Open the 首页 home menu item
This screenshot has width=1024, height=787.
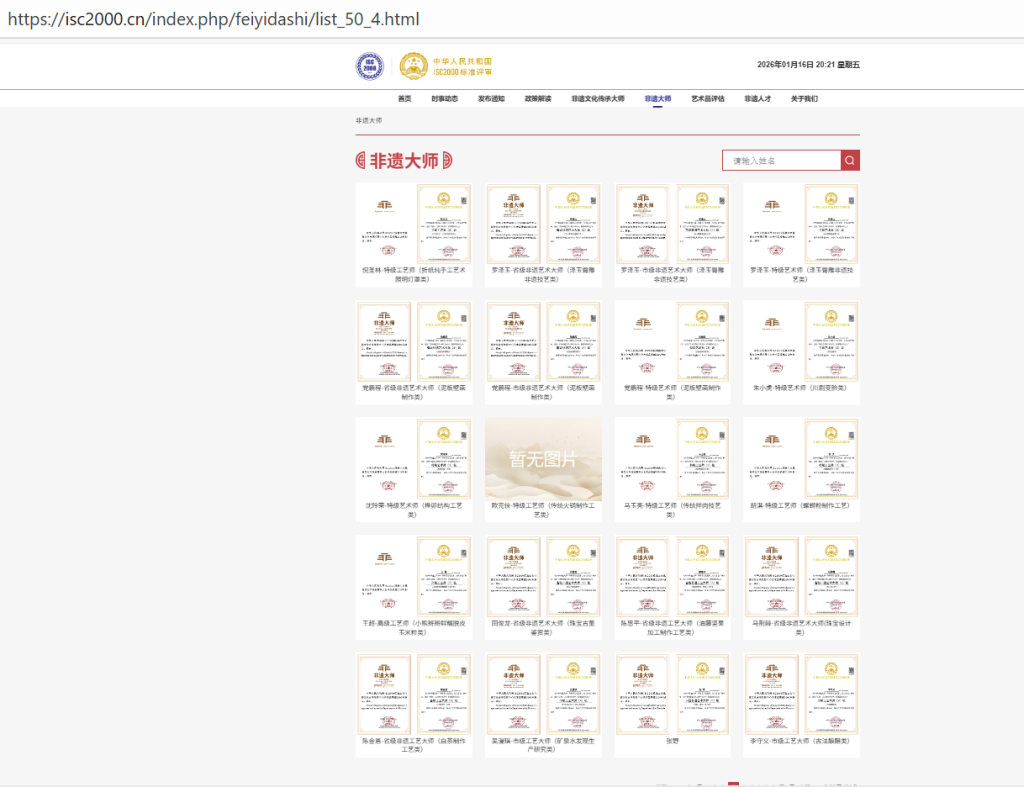click(404, 98)
